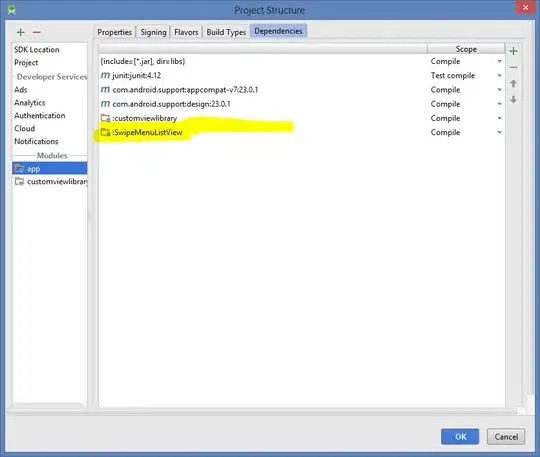This screenshot has height=457, width=540.
Task: Remove selected dependency using gray minus icon
Action: click(x=513, y=67)
